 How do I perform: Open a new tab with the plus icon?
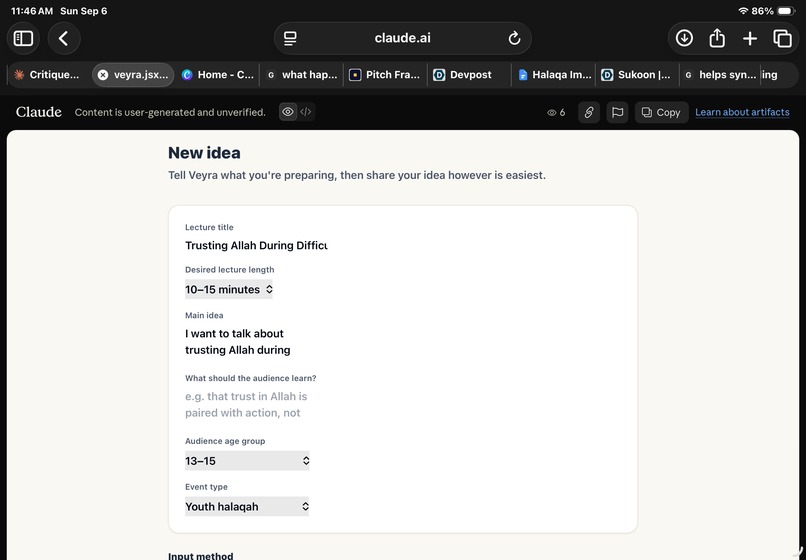pos(750,39)
